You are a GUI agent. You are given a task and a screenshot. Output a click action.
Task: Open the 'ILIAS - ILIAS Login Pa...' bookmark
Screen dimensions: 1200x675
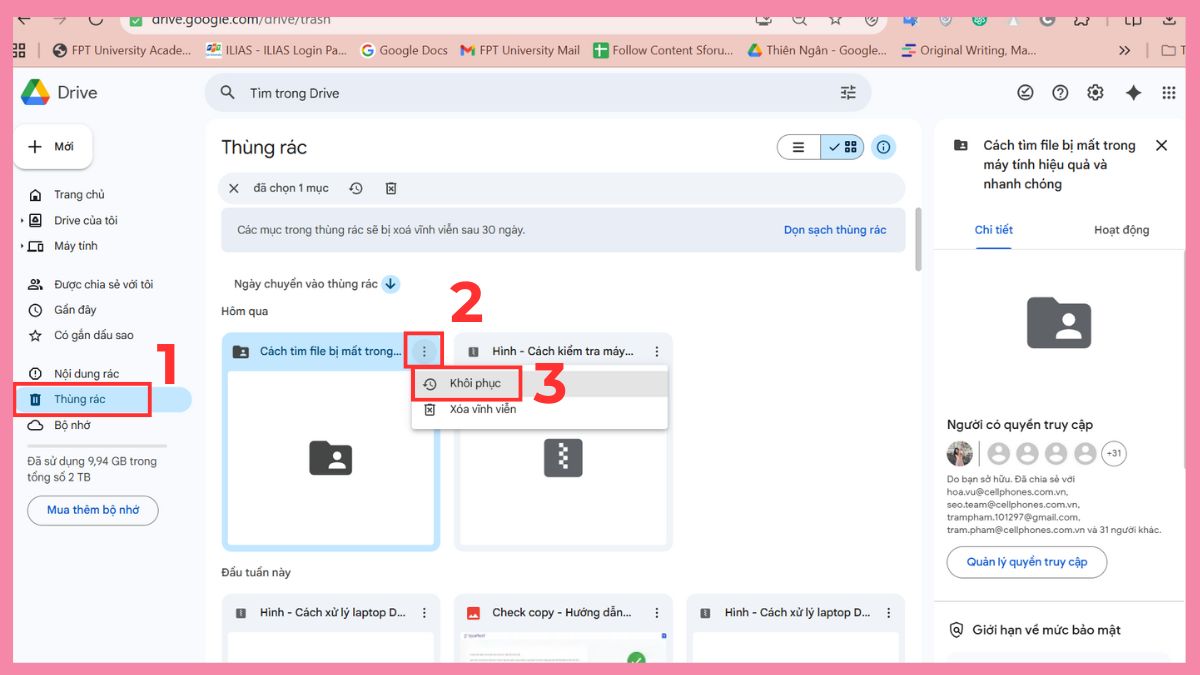click(276, 50)
